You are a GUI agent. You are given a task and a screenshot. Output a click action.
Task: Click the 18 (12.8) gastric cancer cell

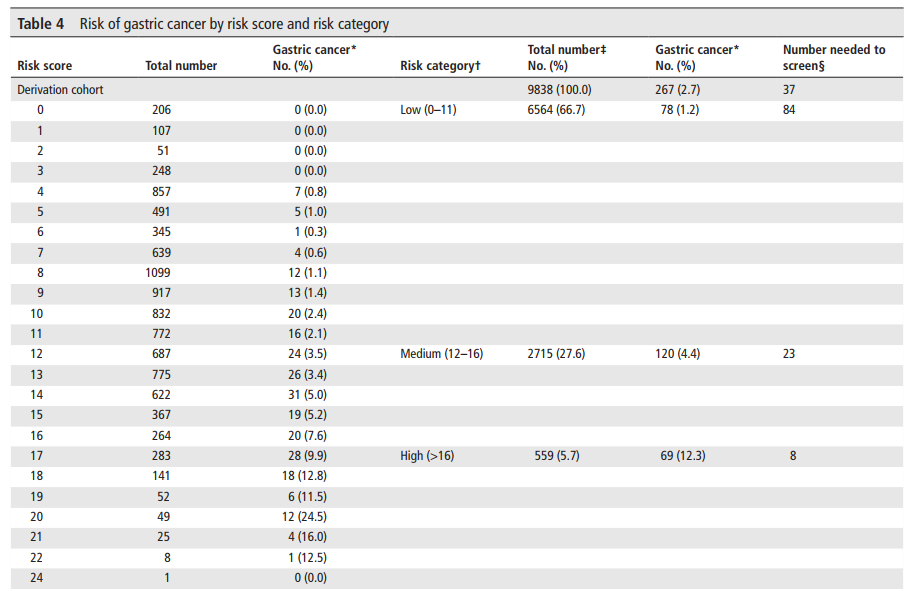[x=304, y=476]
